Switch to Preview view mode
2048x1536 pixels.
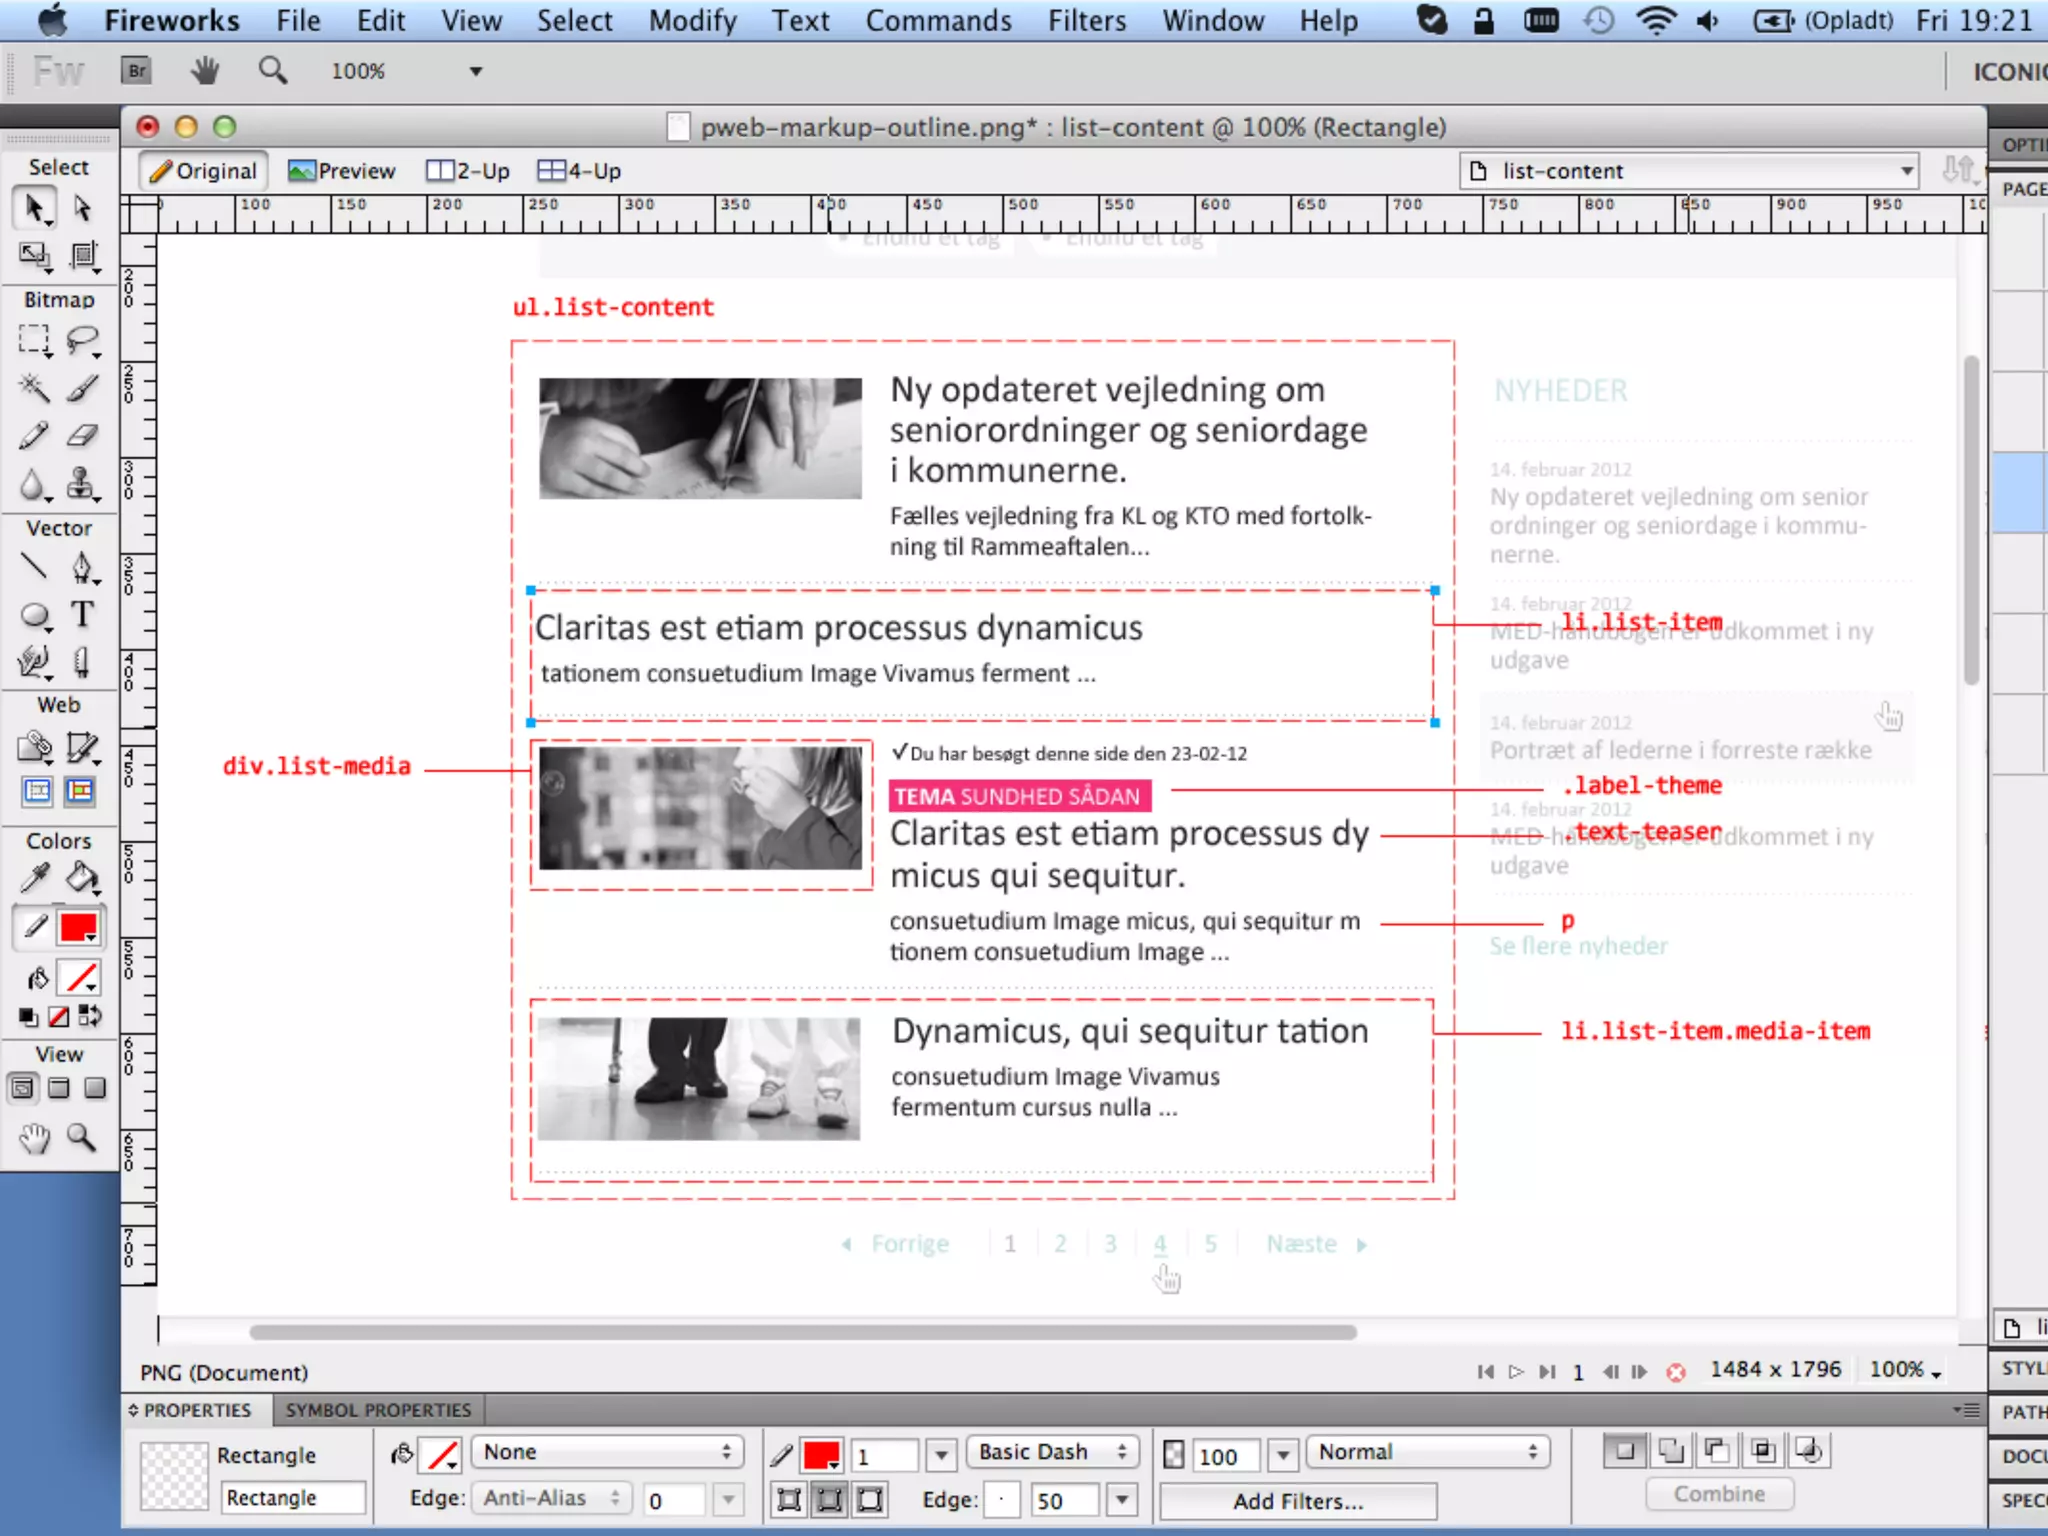point(342,171)
